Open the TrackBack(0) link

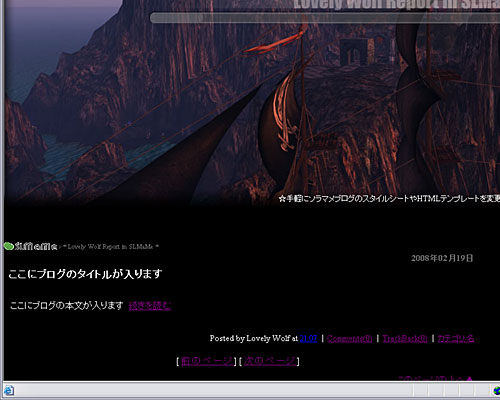tap(405, 338)
